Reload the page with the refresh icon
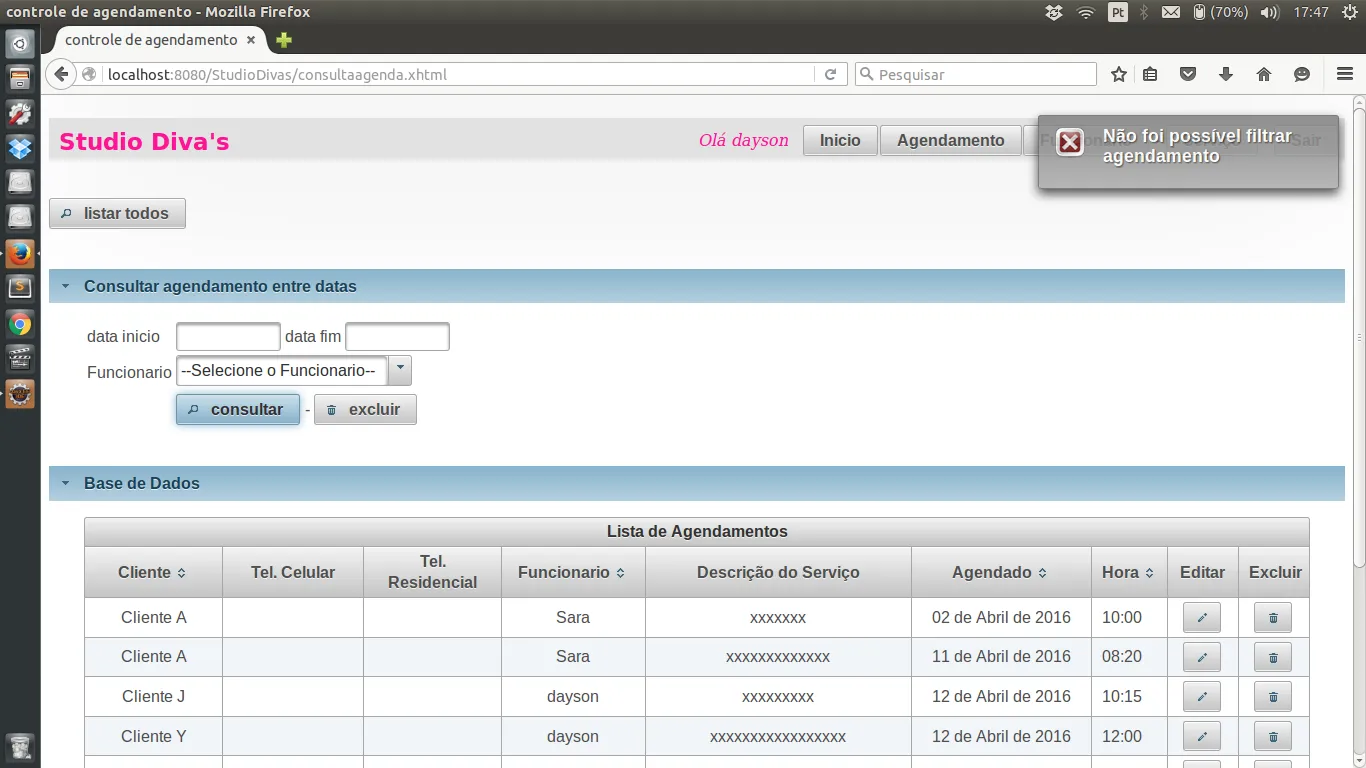 (830, 74)
